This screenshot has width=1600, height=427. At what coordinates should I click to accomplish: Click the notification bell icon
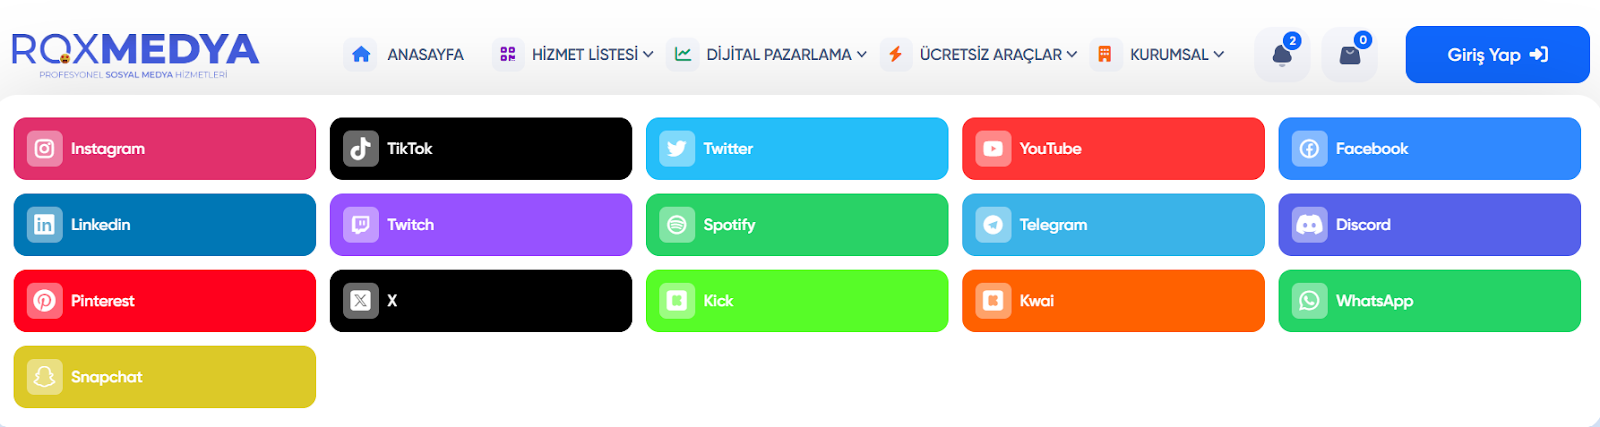point(1282,55)
